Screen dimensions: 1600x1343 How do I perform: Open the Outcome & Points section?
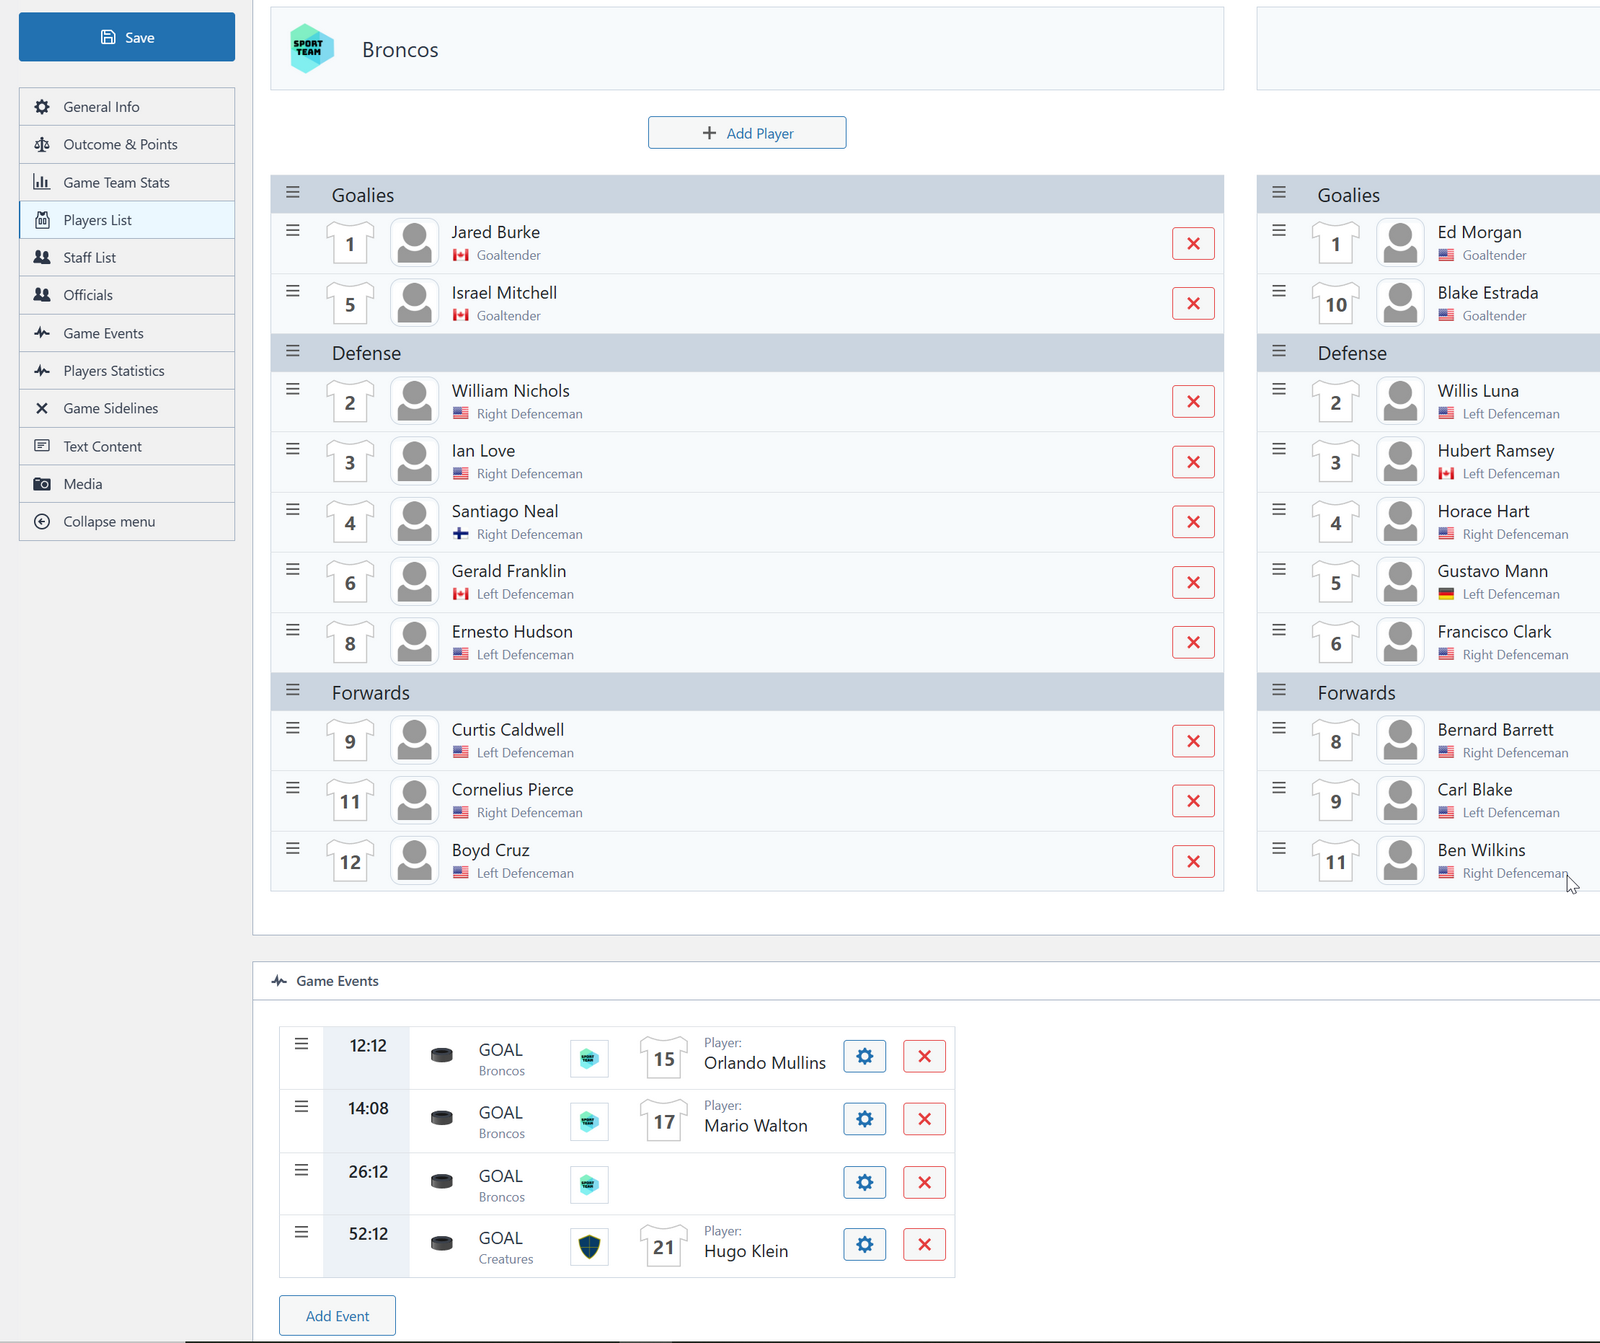pyautogui.click(x=120, y=144)
